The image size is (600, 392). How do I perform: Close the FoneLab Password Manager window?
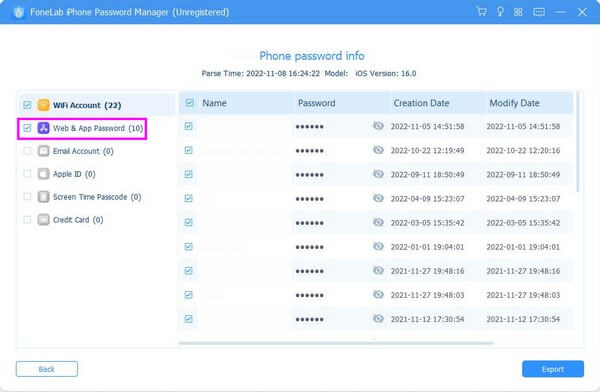click(582, 12)
